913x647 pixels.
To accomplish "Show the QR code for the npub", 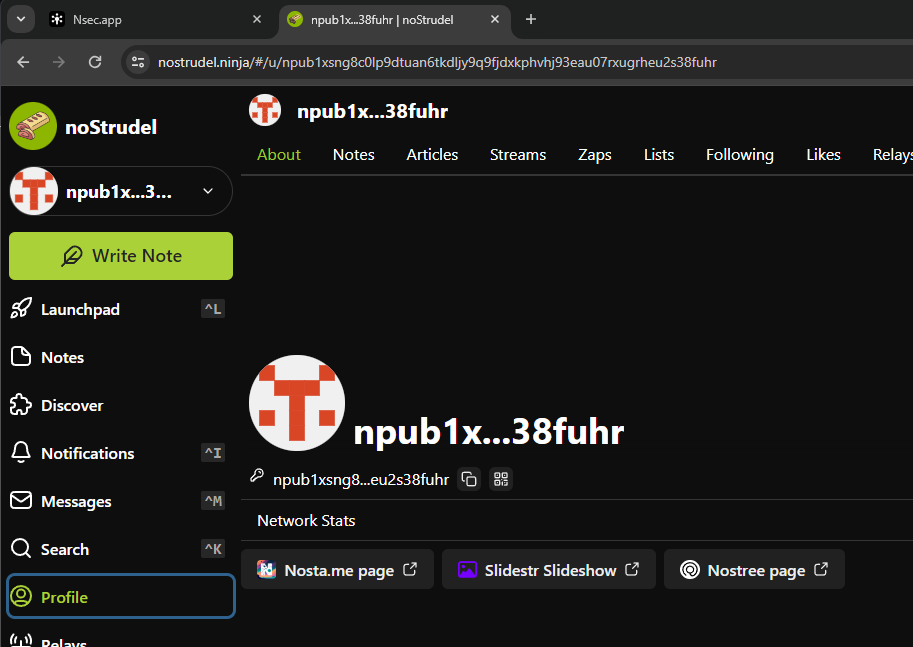I will [x=501, y=479].
